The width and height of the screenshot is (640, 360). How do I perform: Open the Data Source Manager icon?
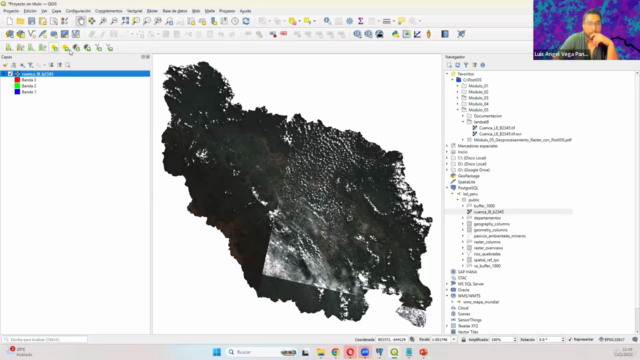pyautogui.click(x=9, y=34)
